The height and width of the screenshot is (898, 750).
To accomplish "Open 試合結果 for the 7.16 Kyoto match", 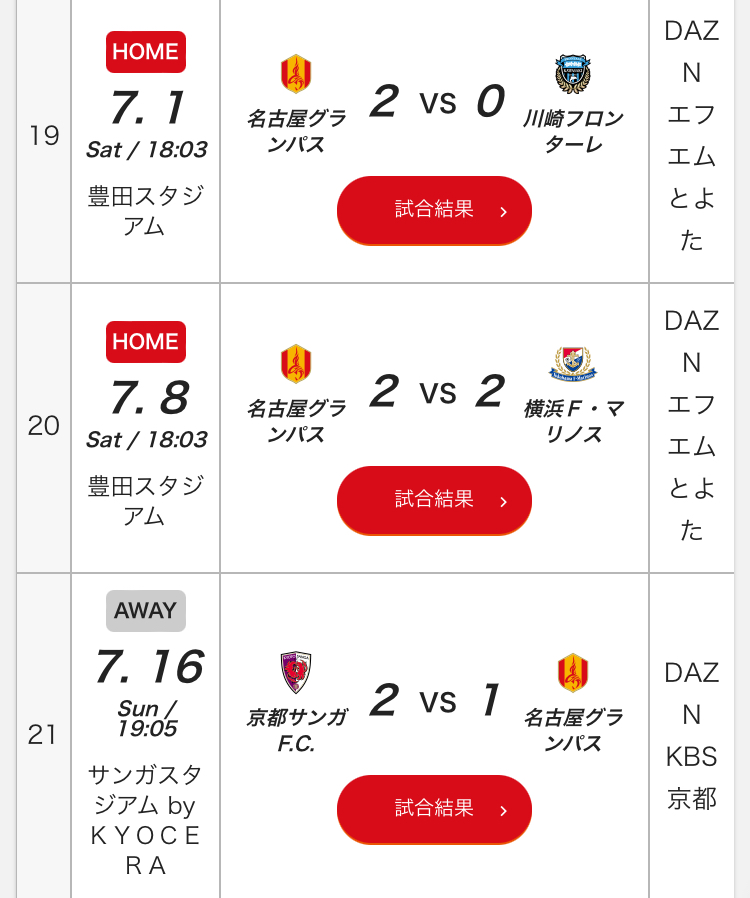I will 434,809.
